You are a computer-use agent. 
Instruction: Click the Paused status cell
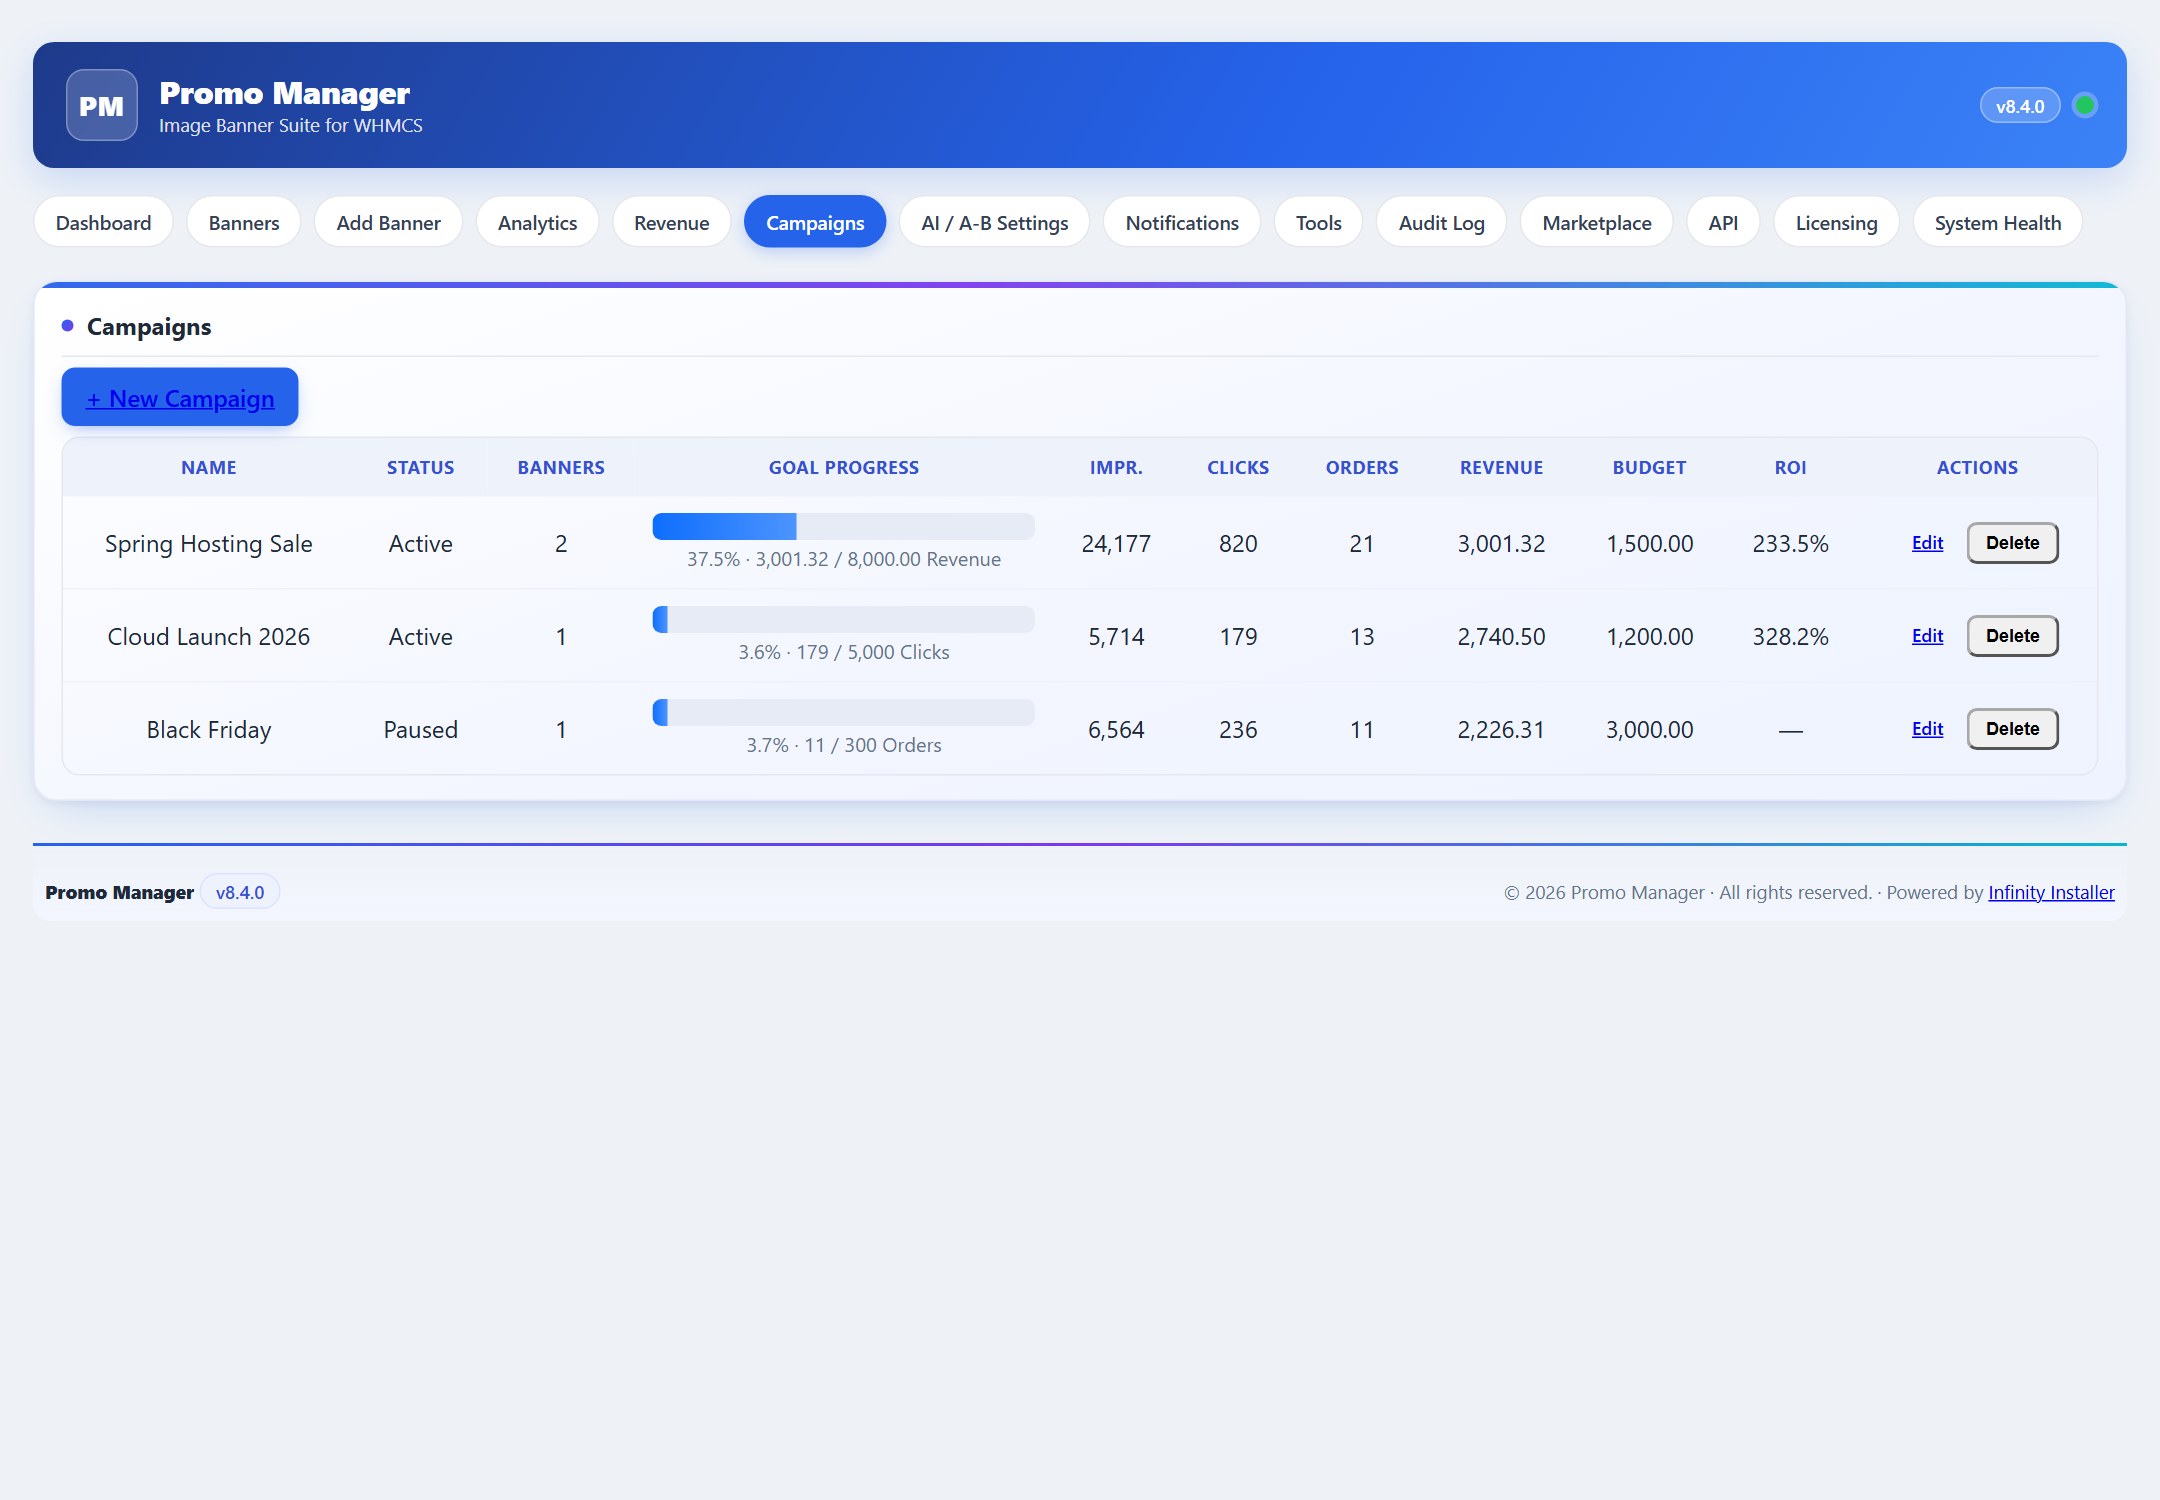pos(421,730)
